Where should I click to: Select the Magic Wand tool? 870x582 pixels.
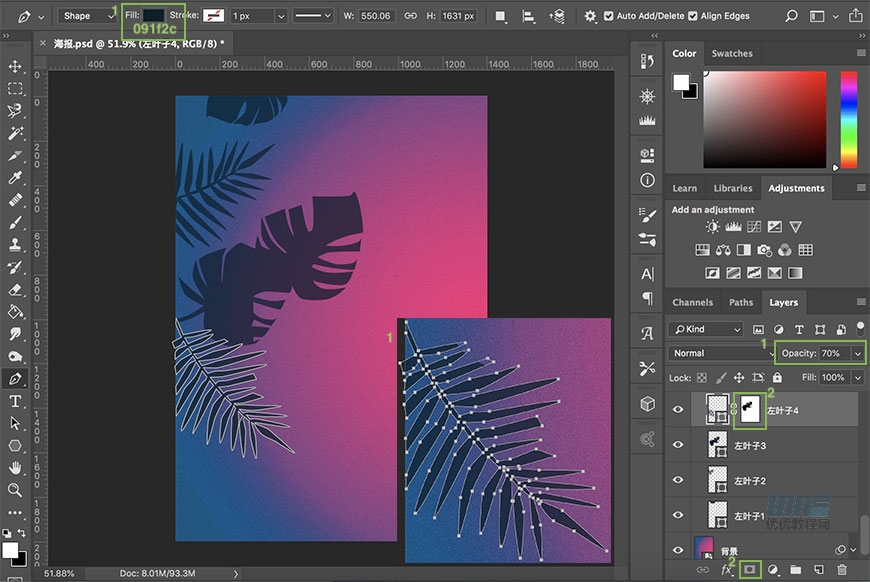tap(15, 133)
